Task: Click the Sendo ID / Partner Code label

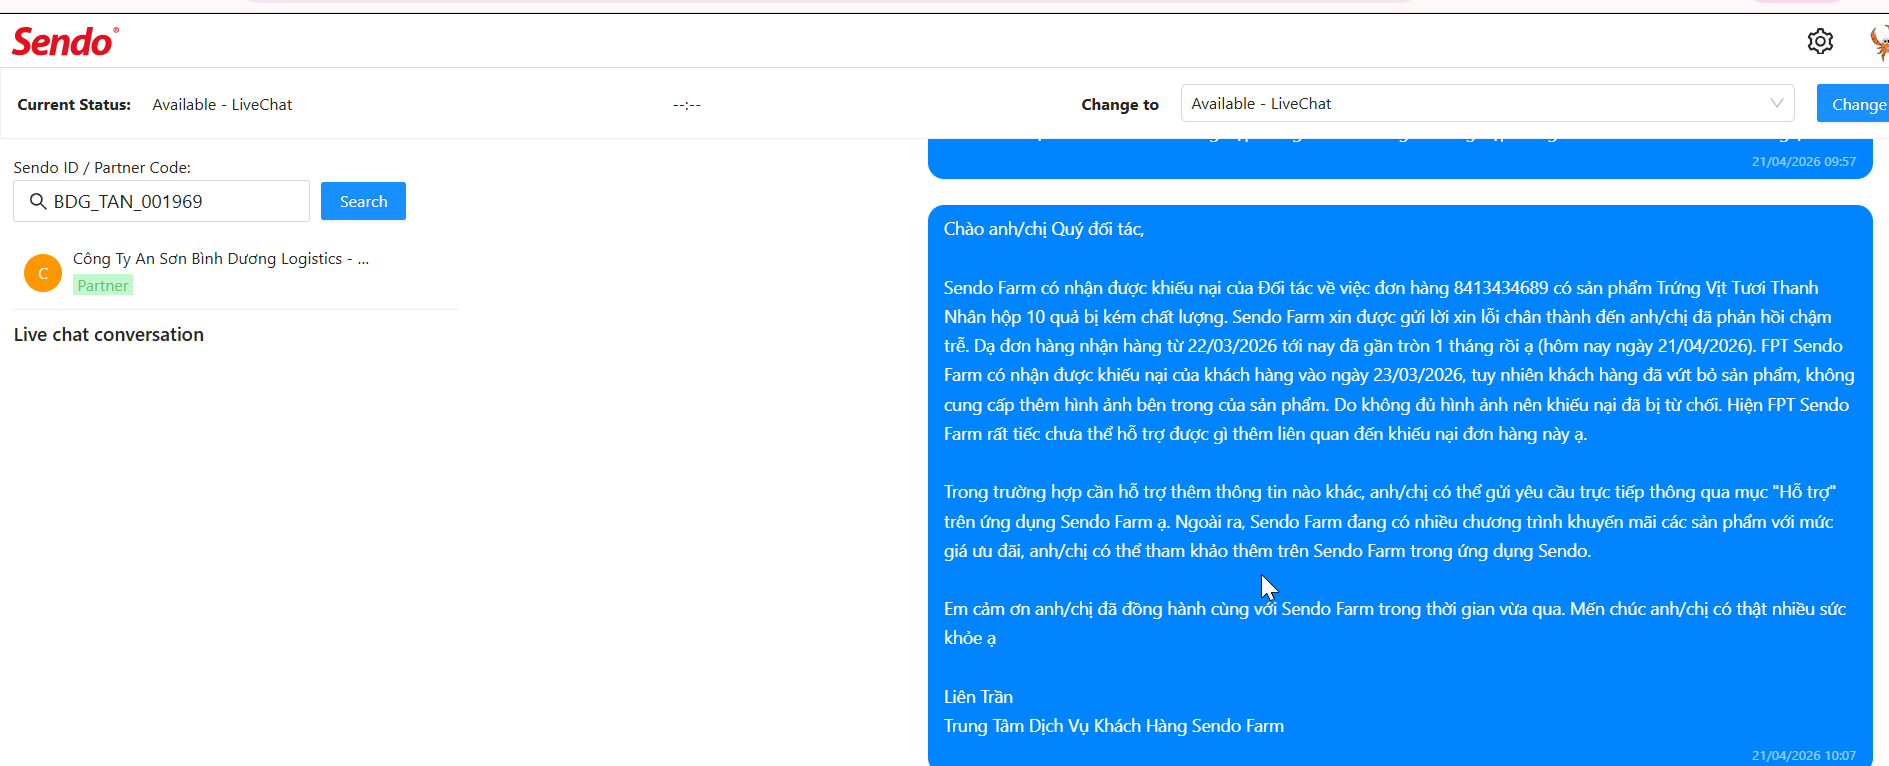Action: pos(102,167)
